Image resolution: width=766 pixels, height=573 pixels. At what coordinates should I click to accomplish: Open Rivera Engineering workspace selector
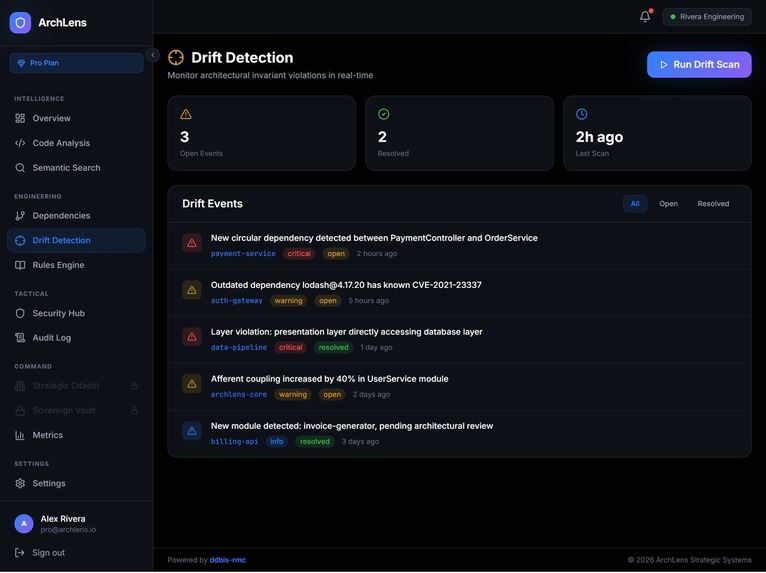pos(707,17)
